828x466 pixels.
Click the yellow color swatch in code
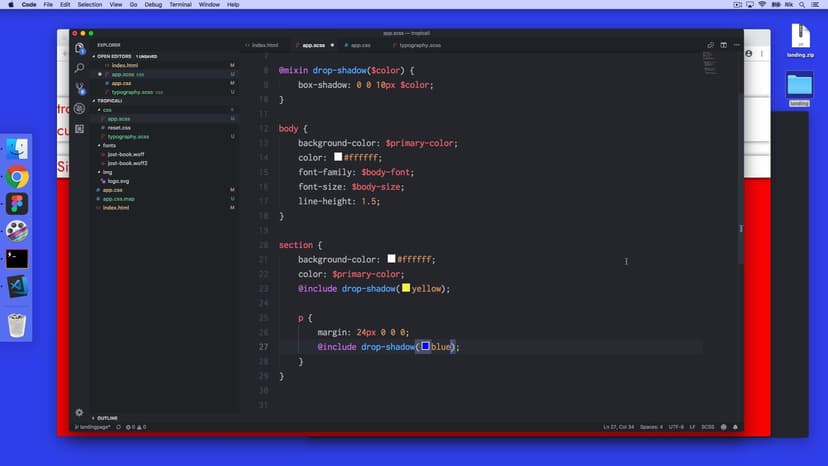pos(406,288)
